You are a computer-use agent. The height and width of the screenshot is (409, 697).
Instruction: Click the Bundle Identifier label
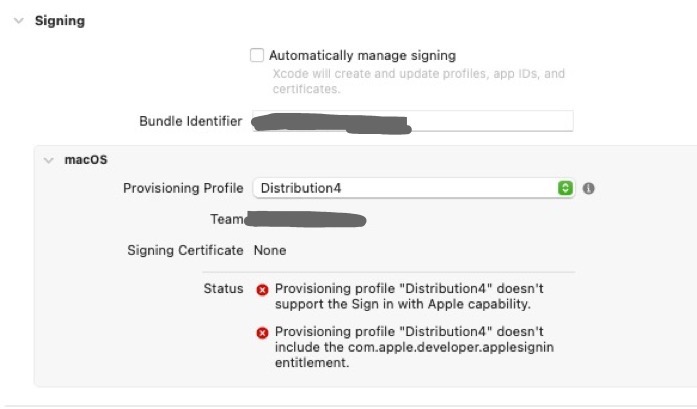(191, 121)
